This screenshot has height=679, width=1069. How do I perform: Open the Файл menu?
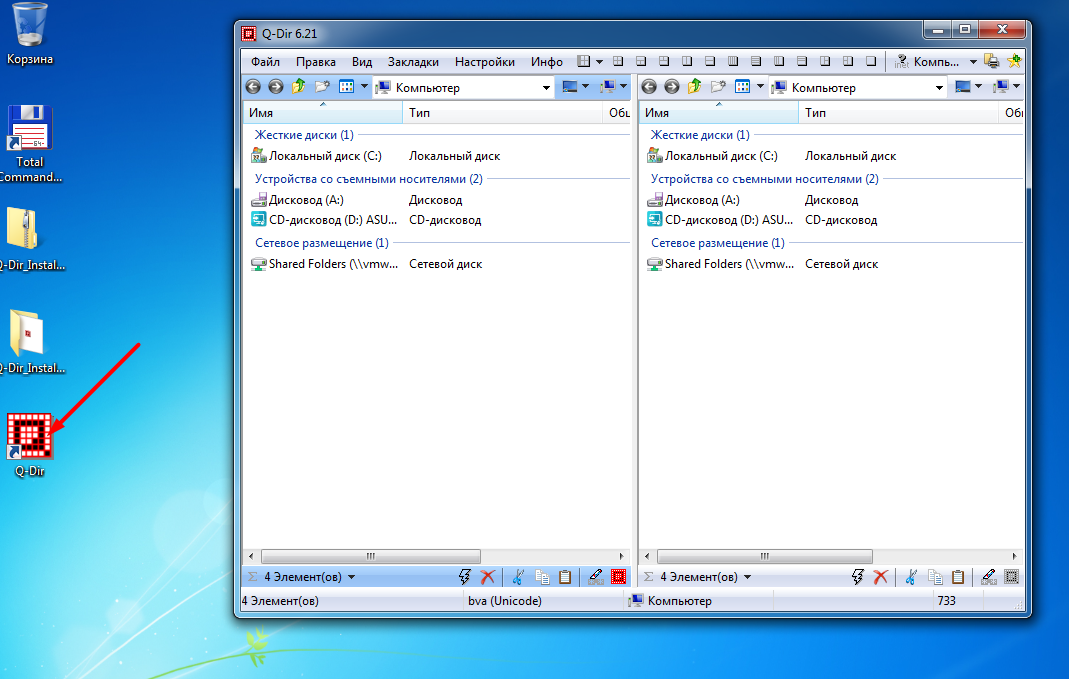(x=265, y=61)
